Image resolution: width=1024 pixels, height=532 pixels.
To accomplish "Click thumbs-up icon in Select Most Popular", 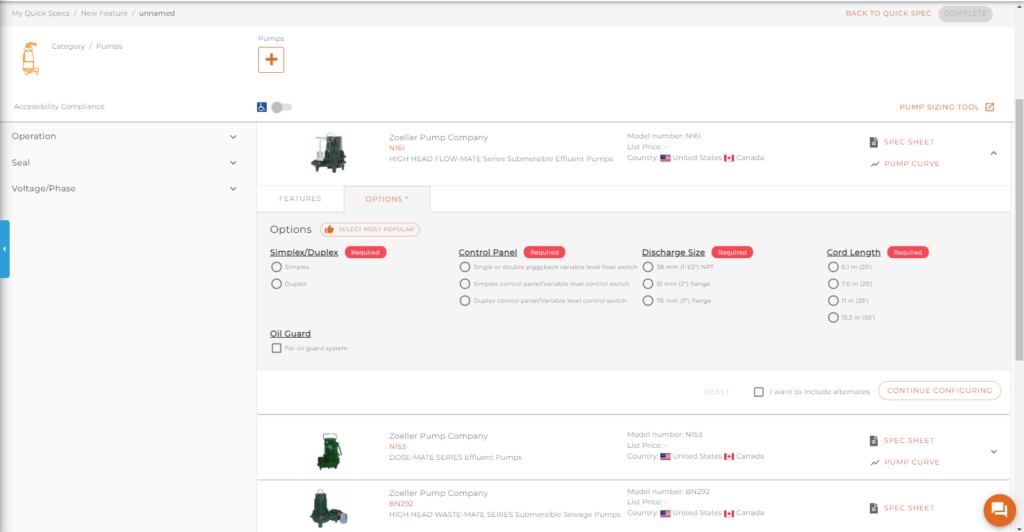I will pos(329,229).
